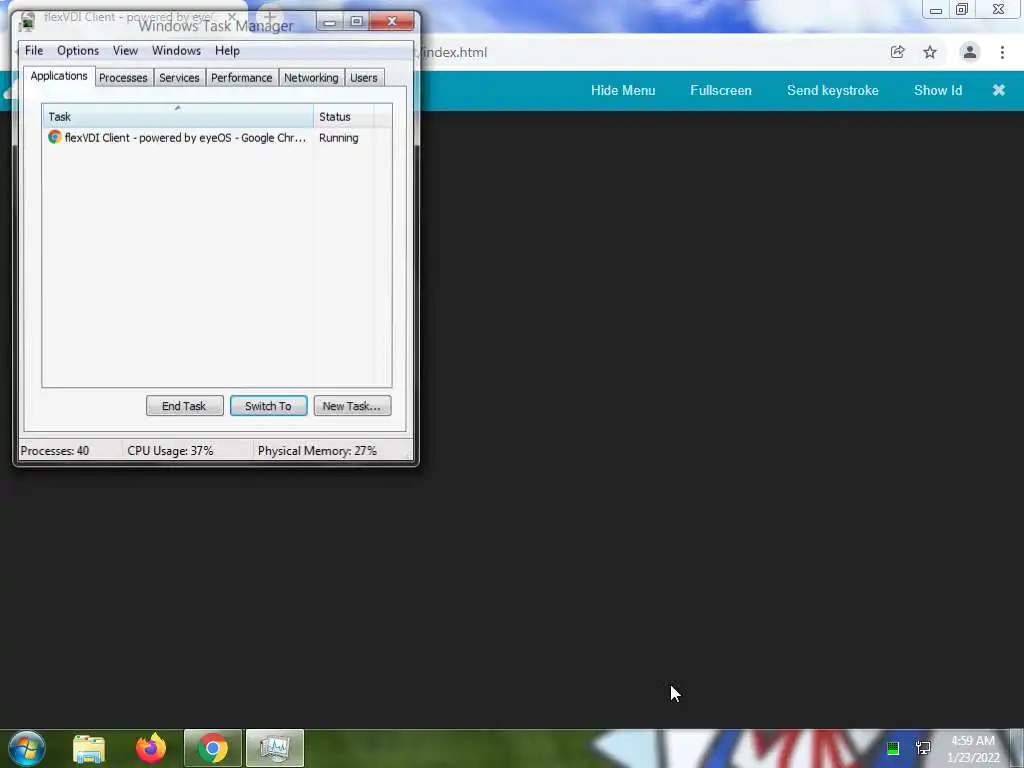This screenshot has height=768, width=1024.
Task: Open the View menu in Task Manager
Action: pos(125,50)
